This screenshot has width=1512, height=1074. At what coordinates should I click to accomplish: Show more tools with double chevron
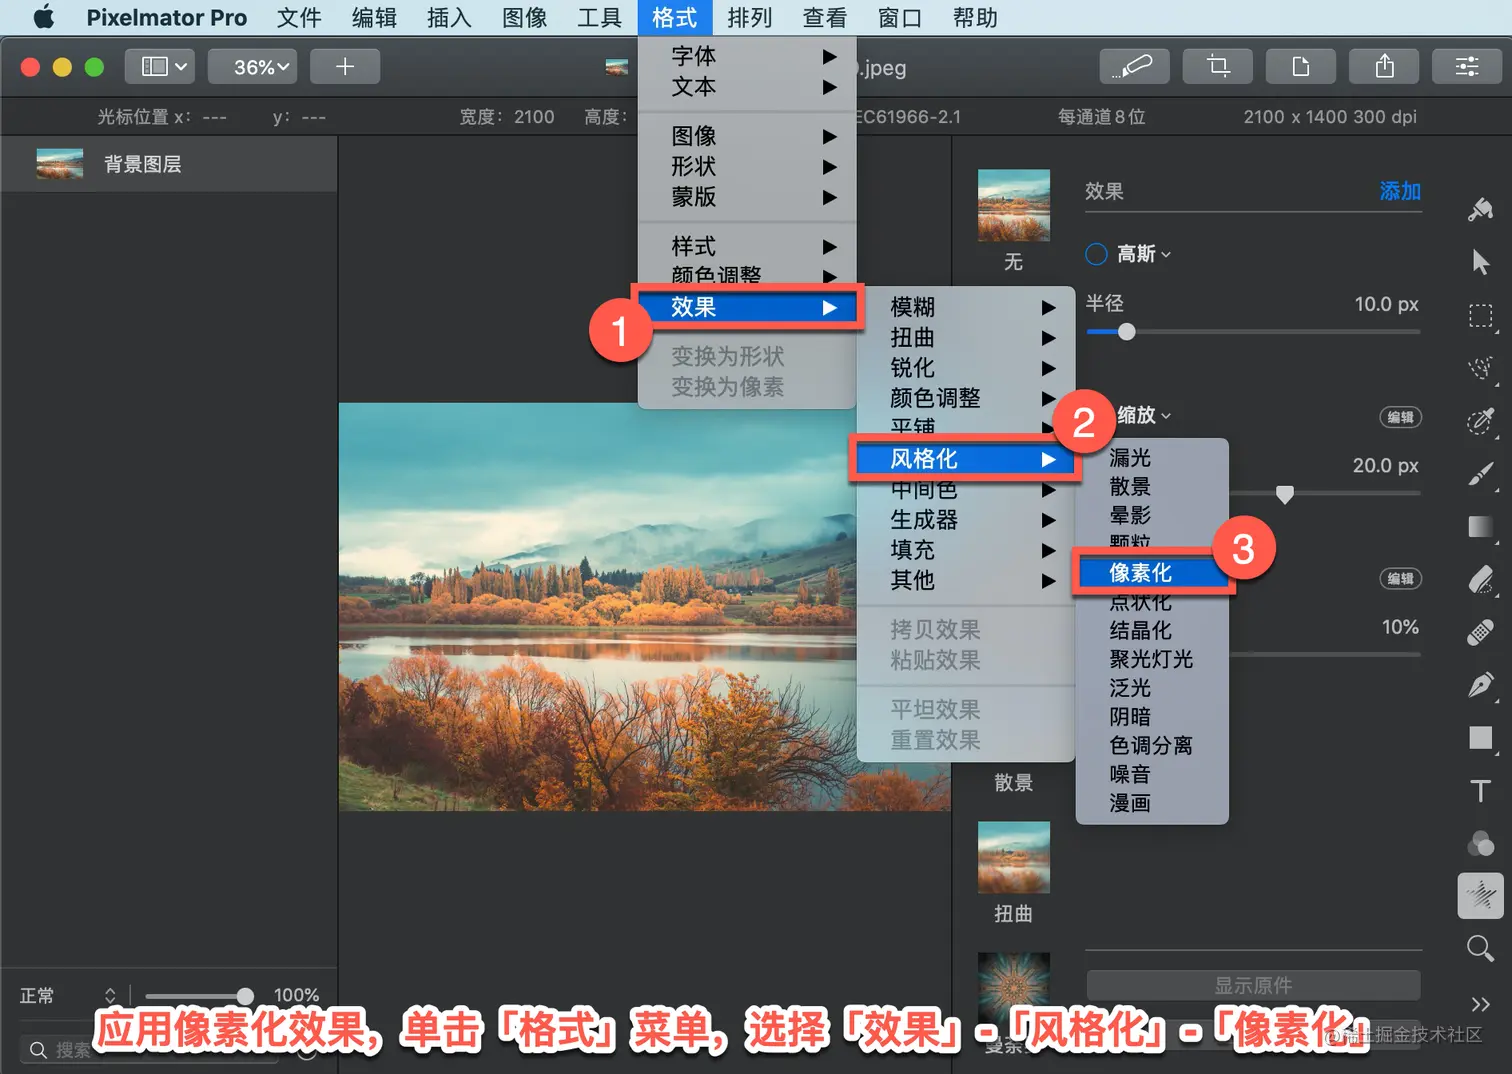point(1481,1003)
